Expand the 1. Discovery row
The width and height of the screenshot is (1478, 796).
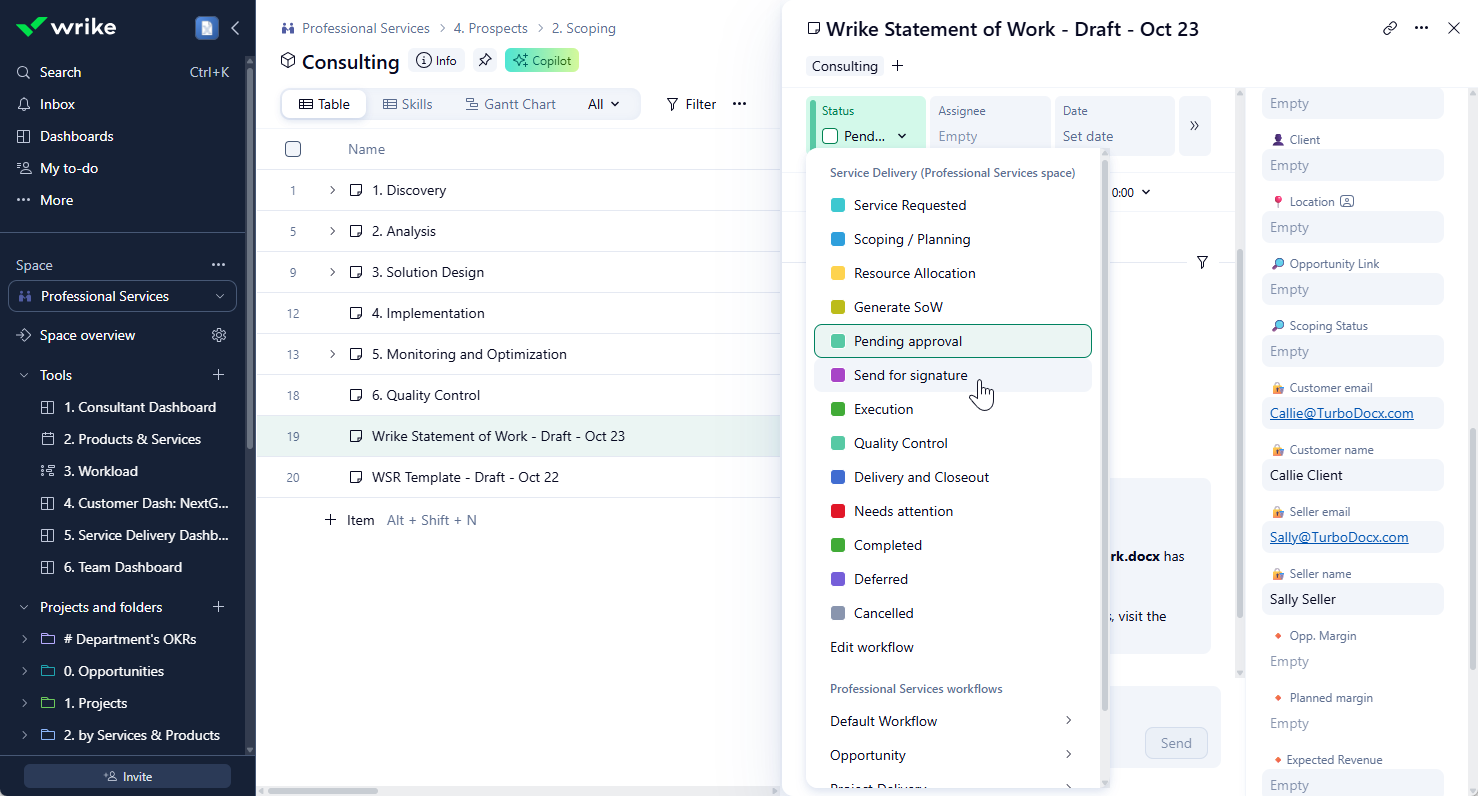tap(333, 190)
